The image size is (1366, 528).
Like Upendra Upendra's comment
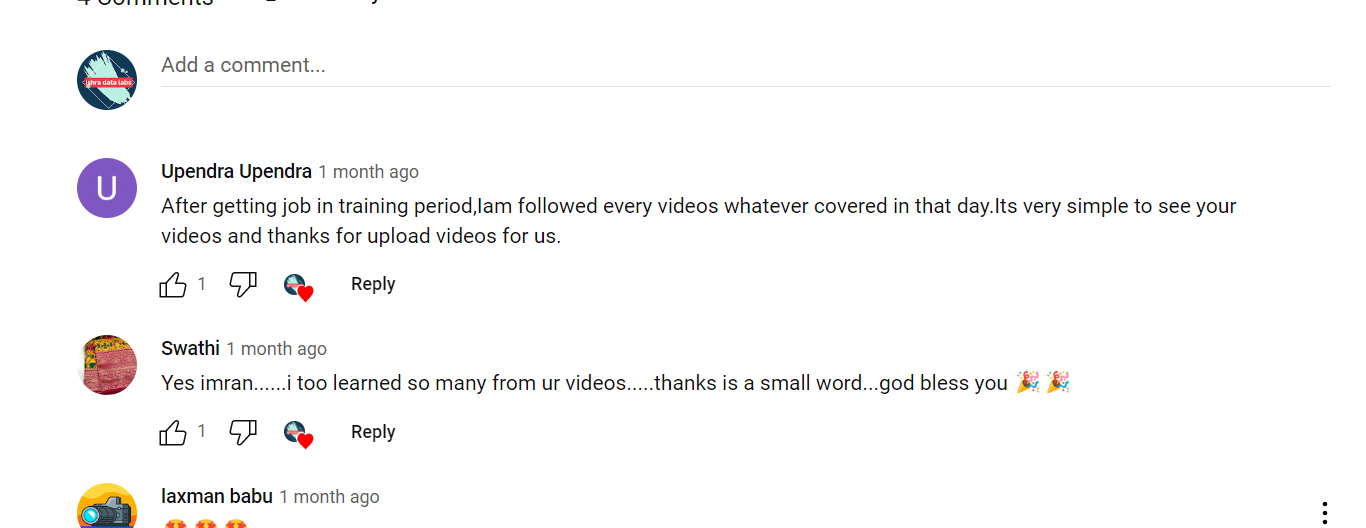coord(173,285)
